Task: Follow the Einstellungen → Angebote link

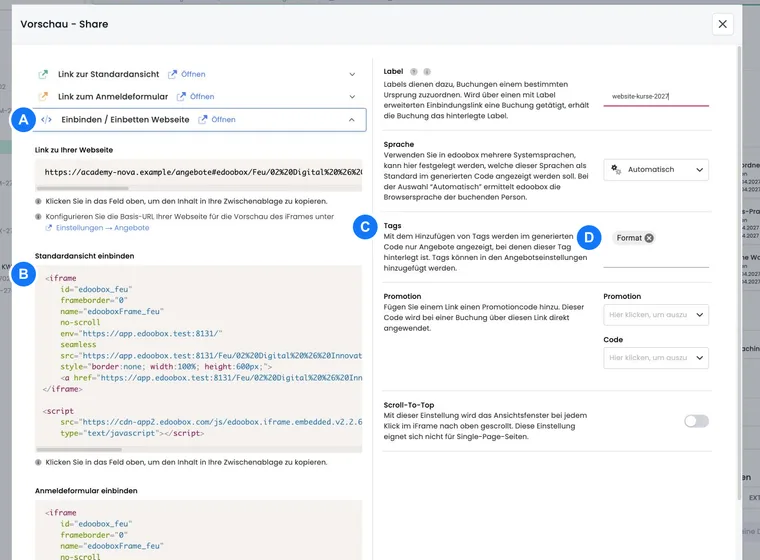Action: click(102, 228)
